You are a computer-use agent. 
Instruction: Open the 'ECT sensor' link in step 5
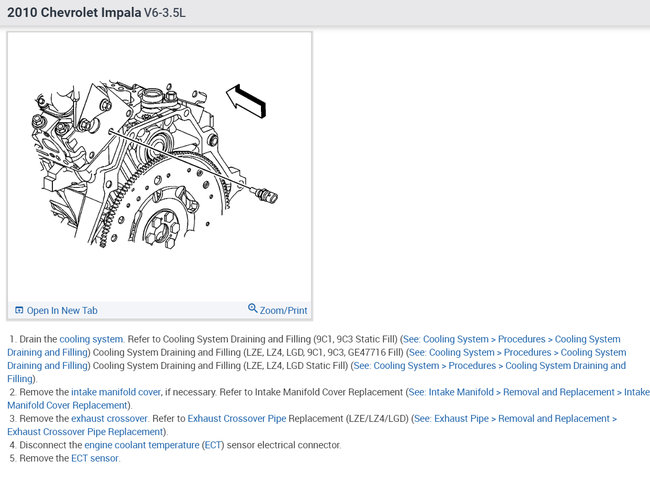[x=95, y=459]
